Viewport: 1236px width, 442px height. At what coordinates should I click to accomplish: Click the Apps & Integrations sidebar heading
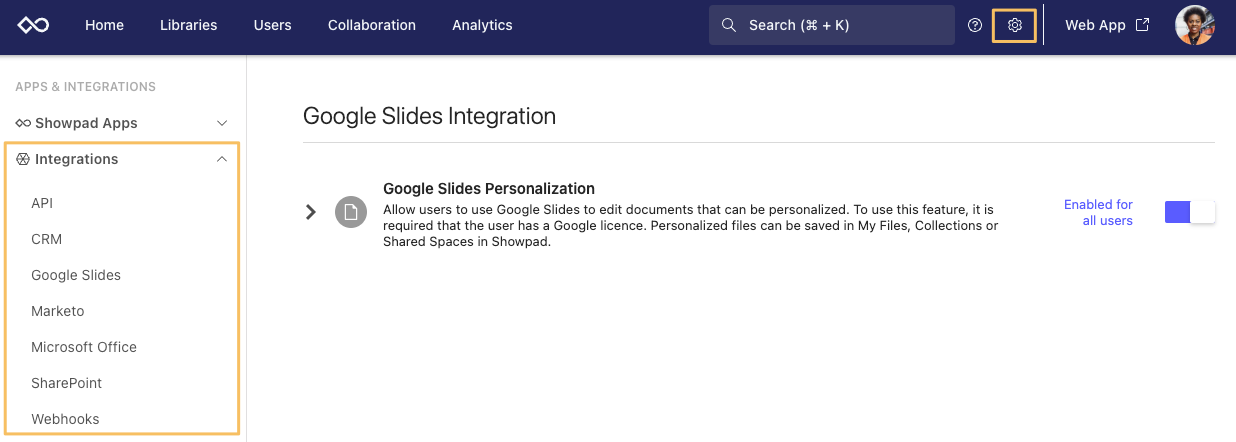(x=86, y=87)
